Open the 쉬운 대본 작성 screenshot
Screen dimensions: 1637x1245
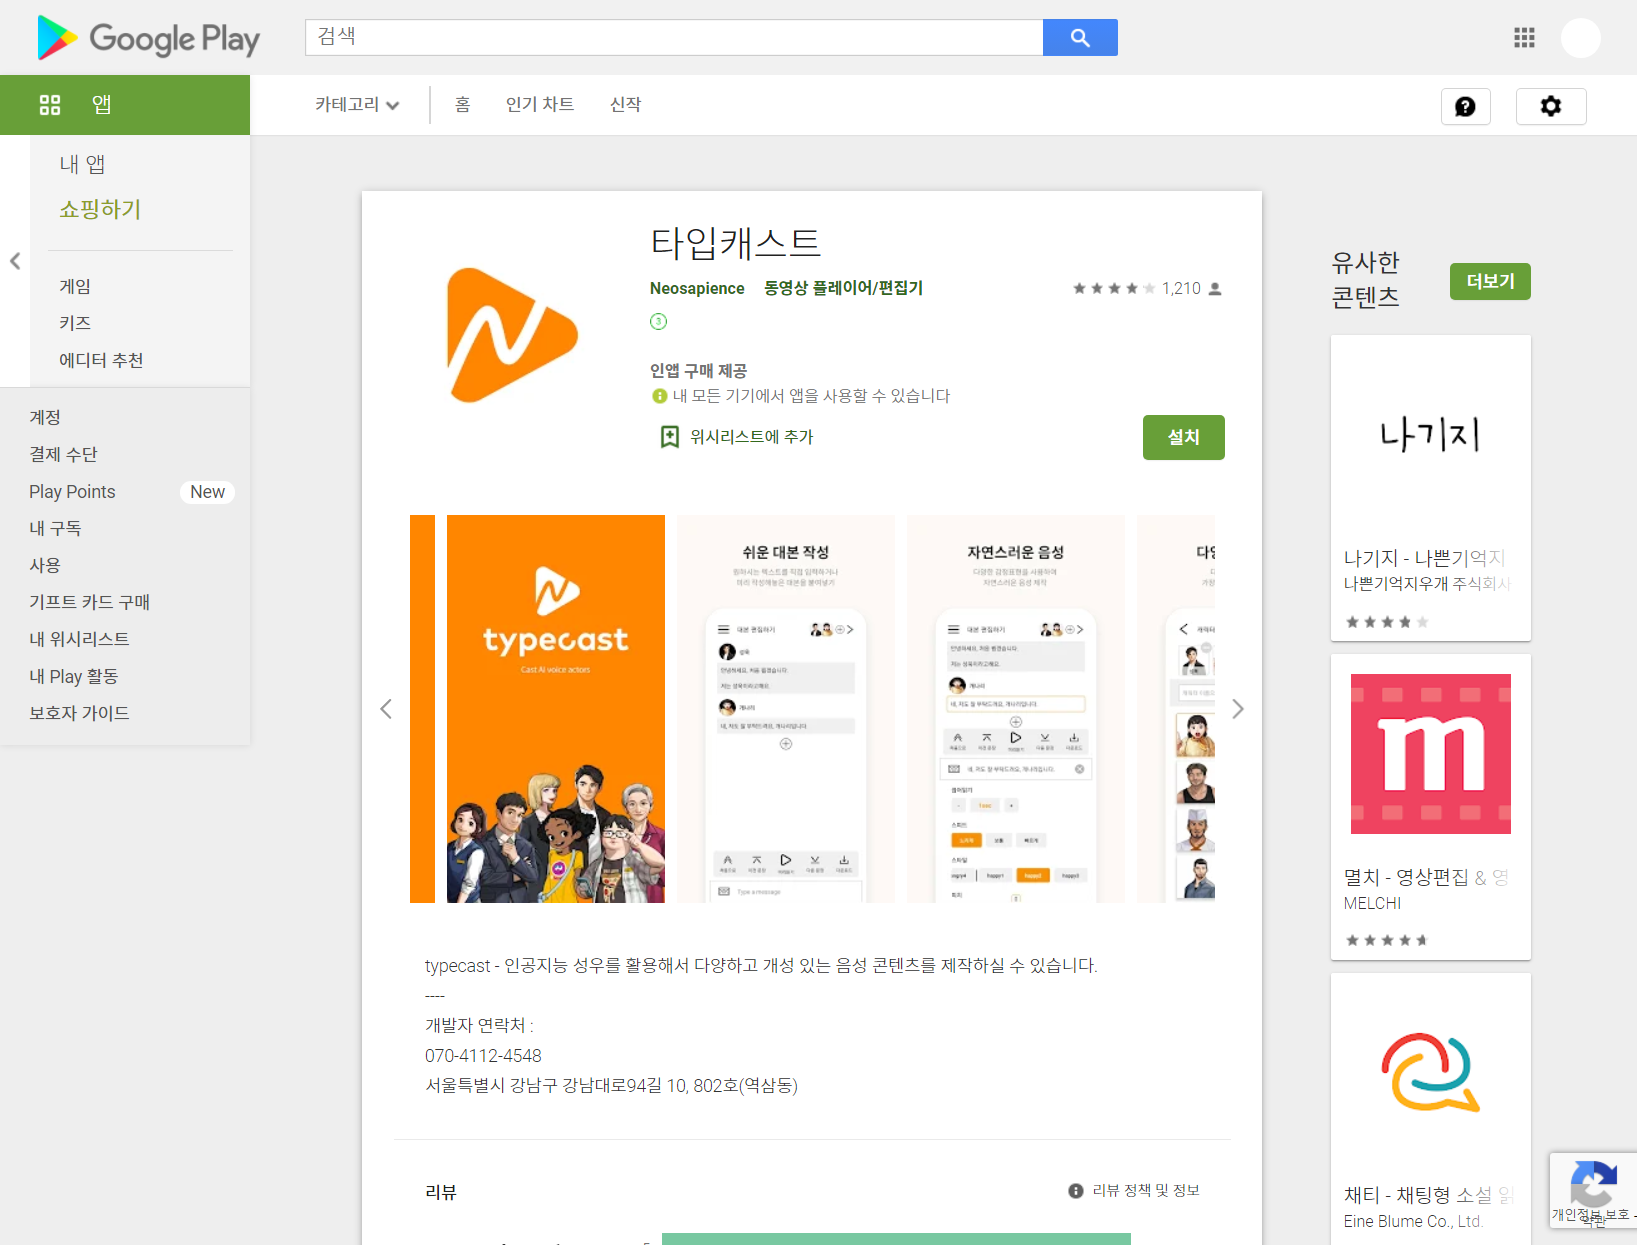pyautogui.click(x=786, y=709)
